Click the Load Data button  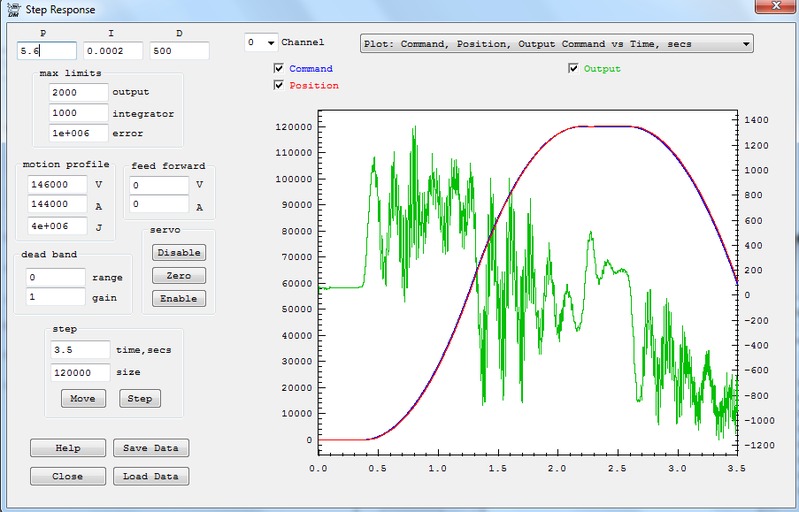click(150, 476)
